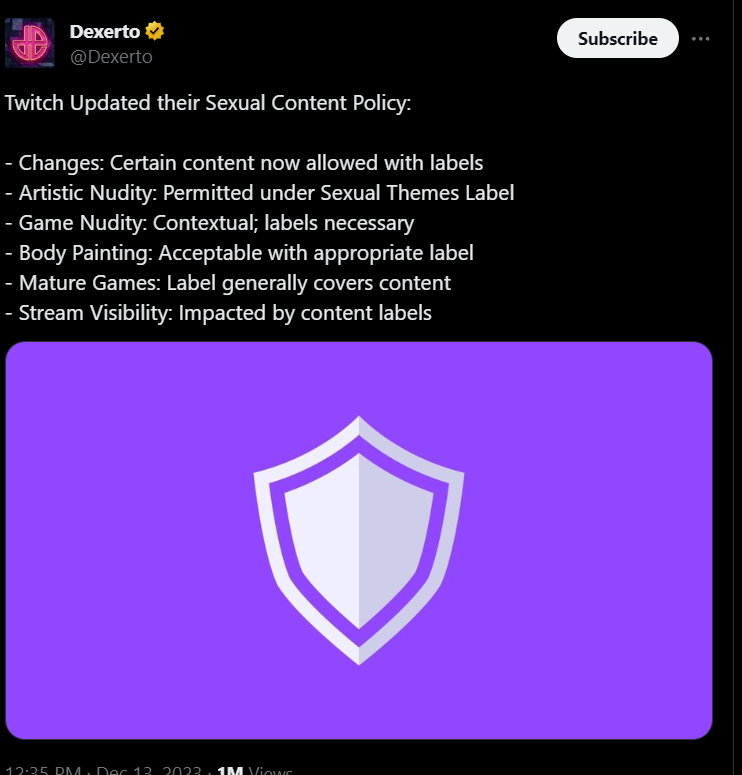Click the "Twitch Updated their Sexual Content Policy" line

pos(208,103)
